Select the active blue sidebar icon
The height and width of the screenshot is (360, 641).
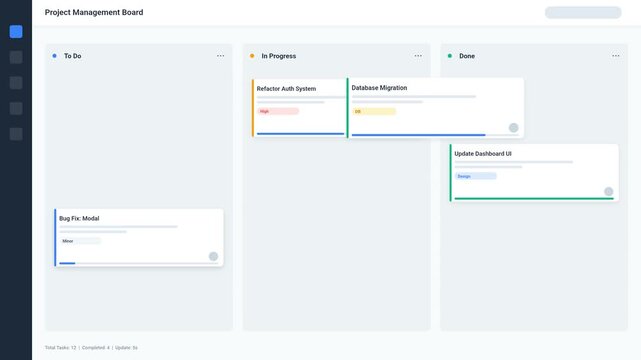pos(16,31)
